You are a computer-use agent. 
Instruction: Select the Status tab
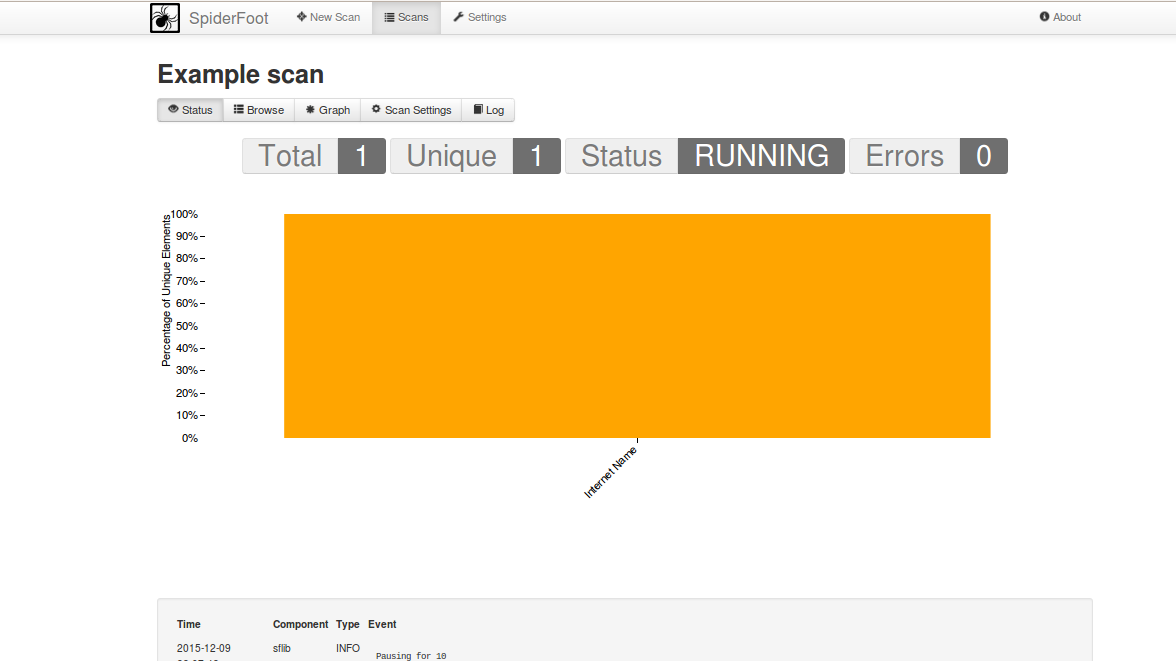(190, 110)
